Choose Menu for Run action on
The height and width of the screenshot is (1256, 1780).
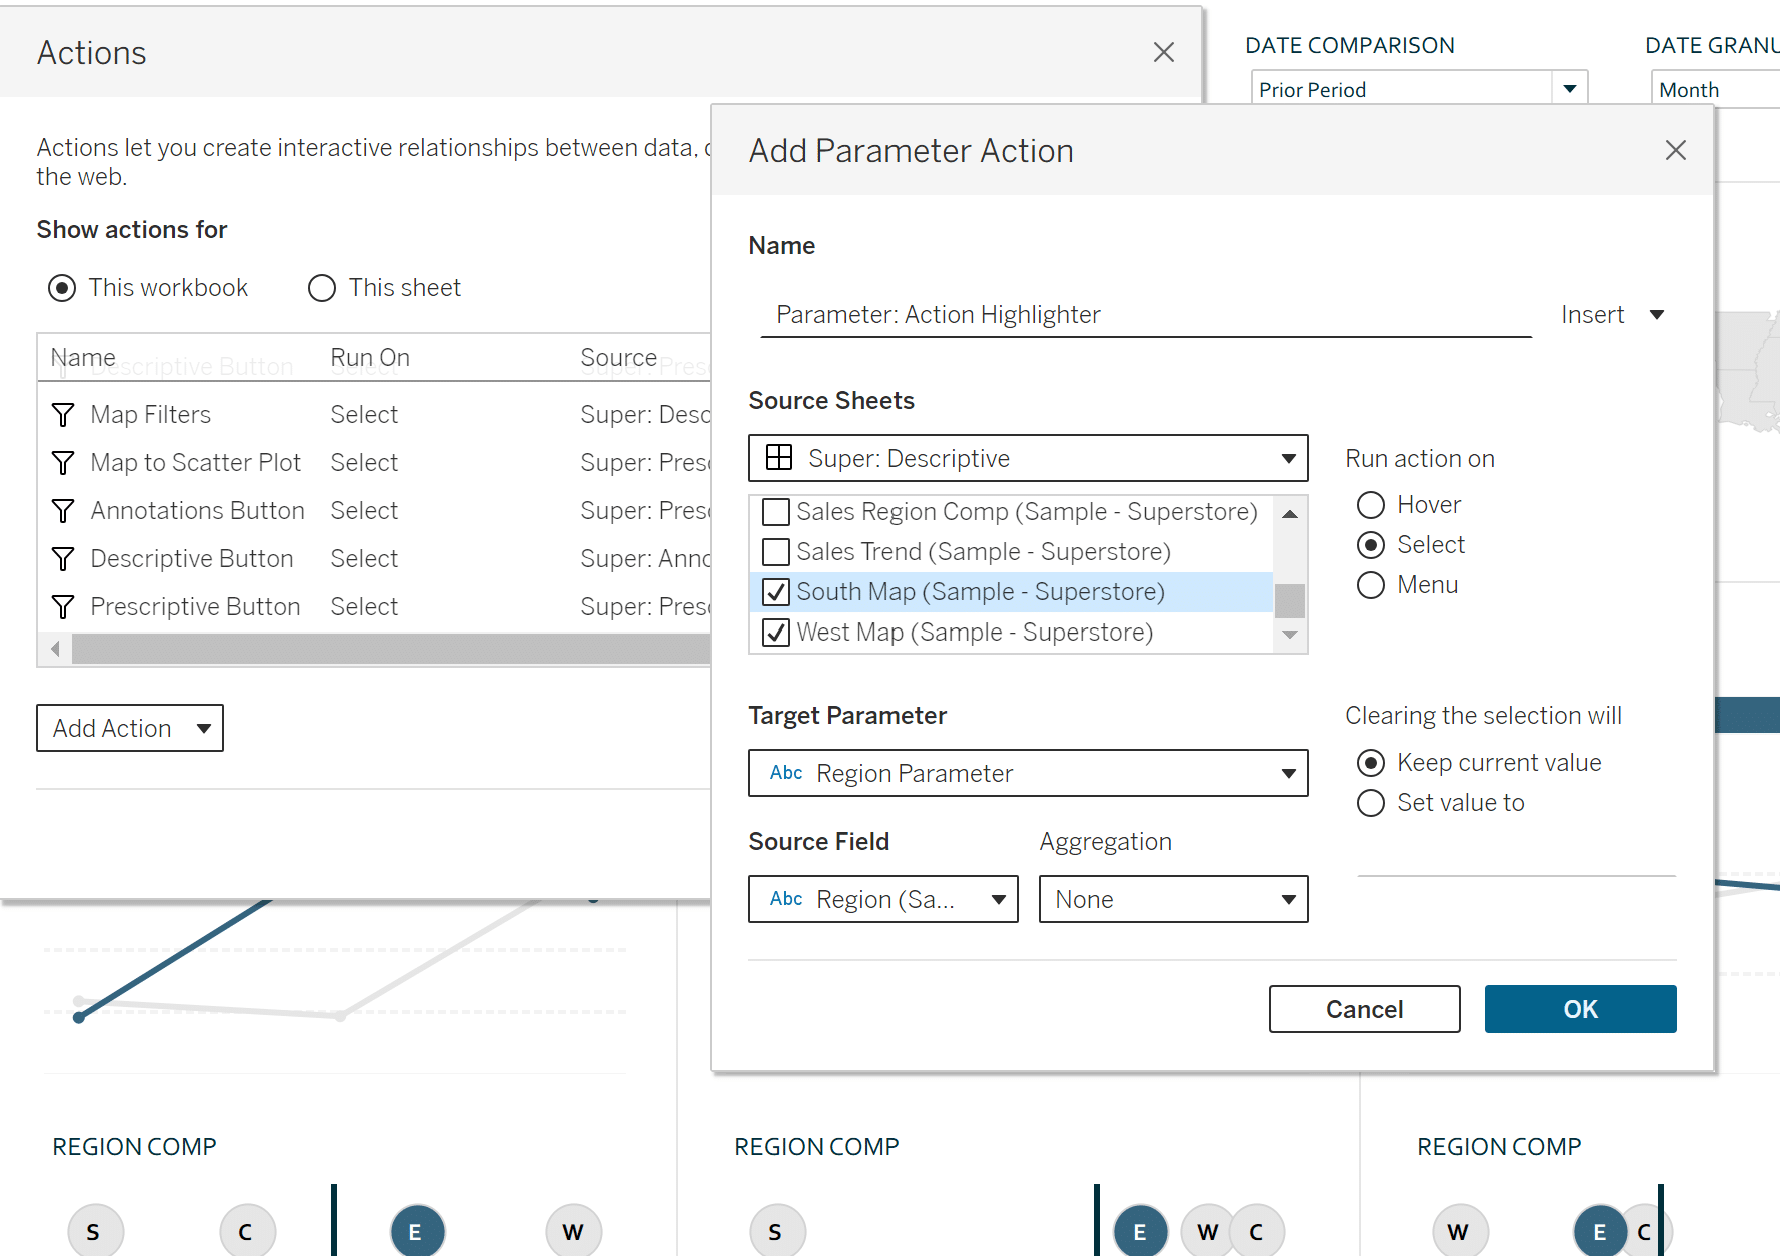coord(1371,585)
